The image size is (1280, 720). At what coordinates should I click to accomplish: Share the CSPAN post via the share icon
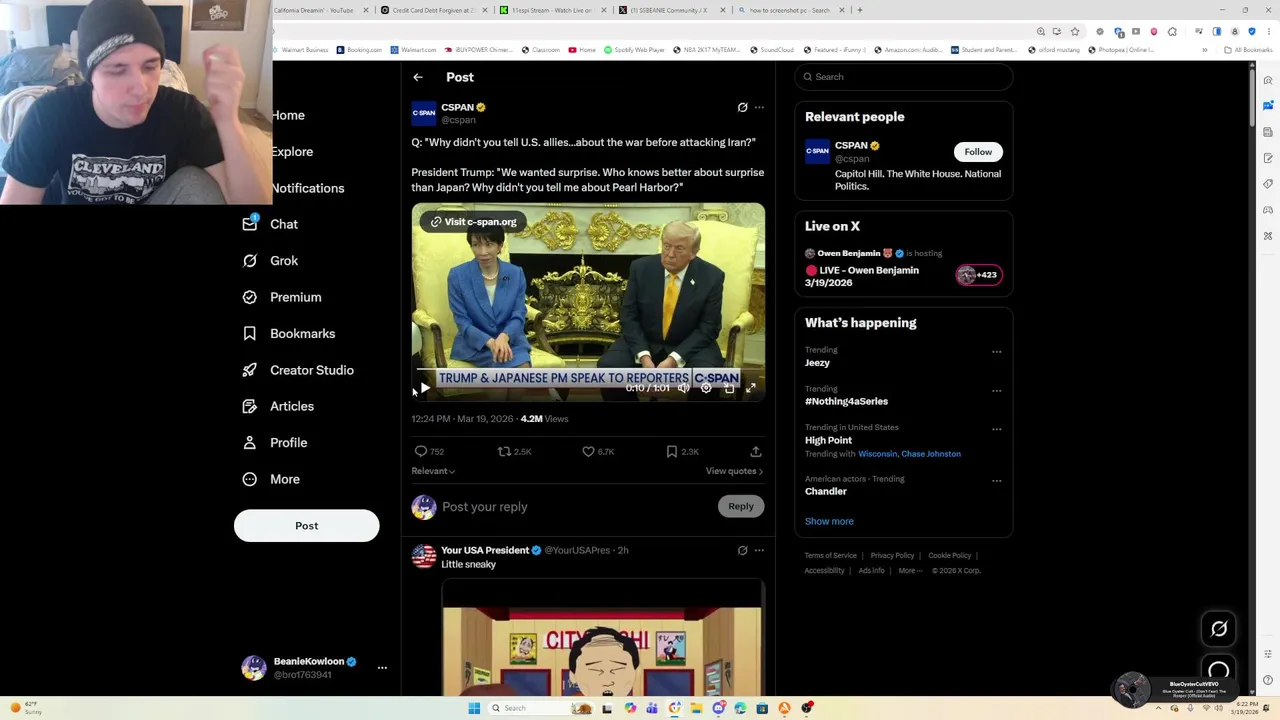tap(756, 452)
